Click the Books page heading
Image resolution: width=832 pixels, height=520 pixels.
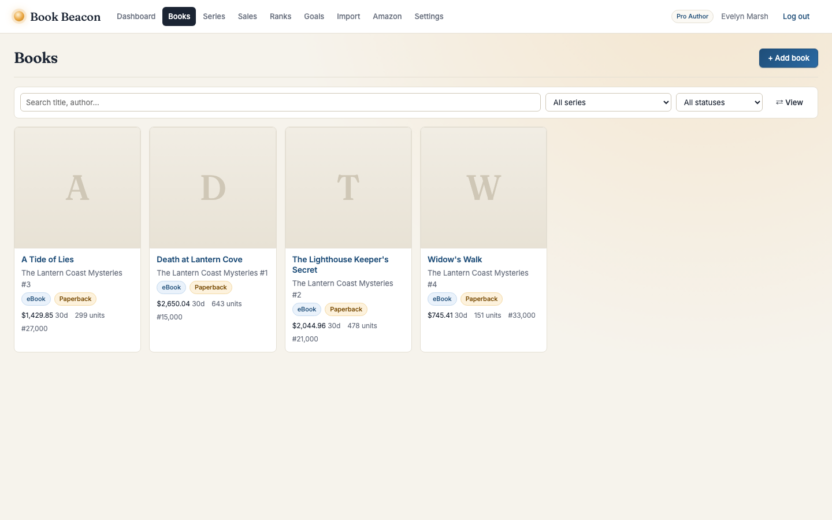click(x=36, y=58)
